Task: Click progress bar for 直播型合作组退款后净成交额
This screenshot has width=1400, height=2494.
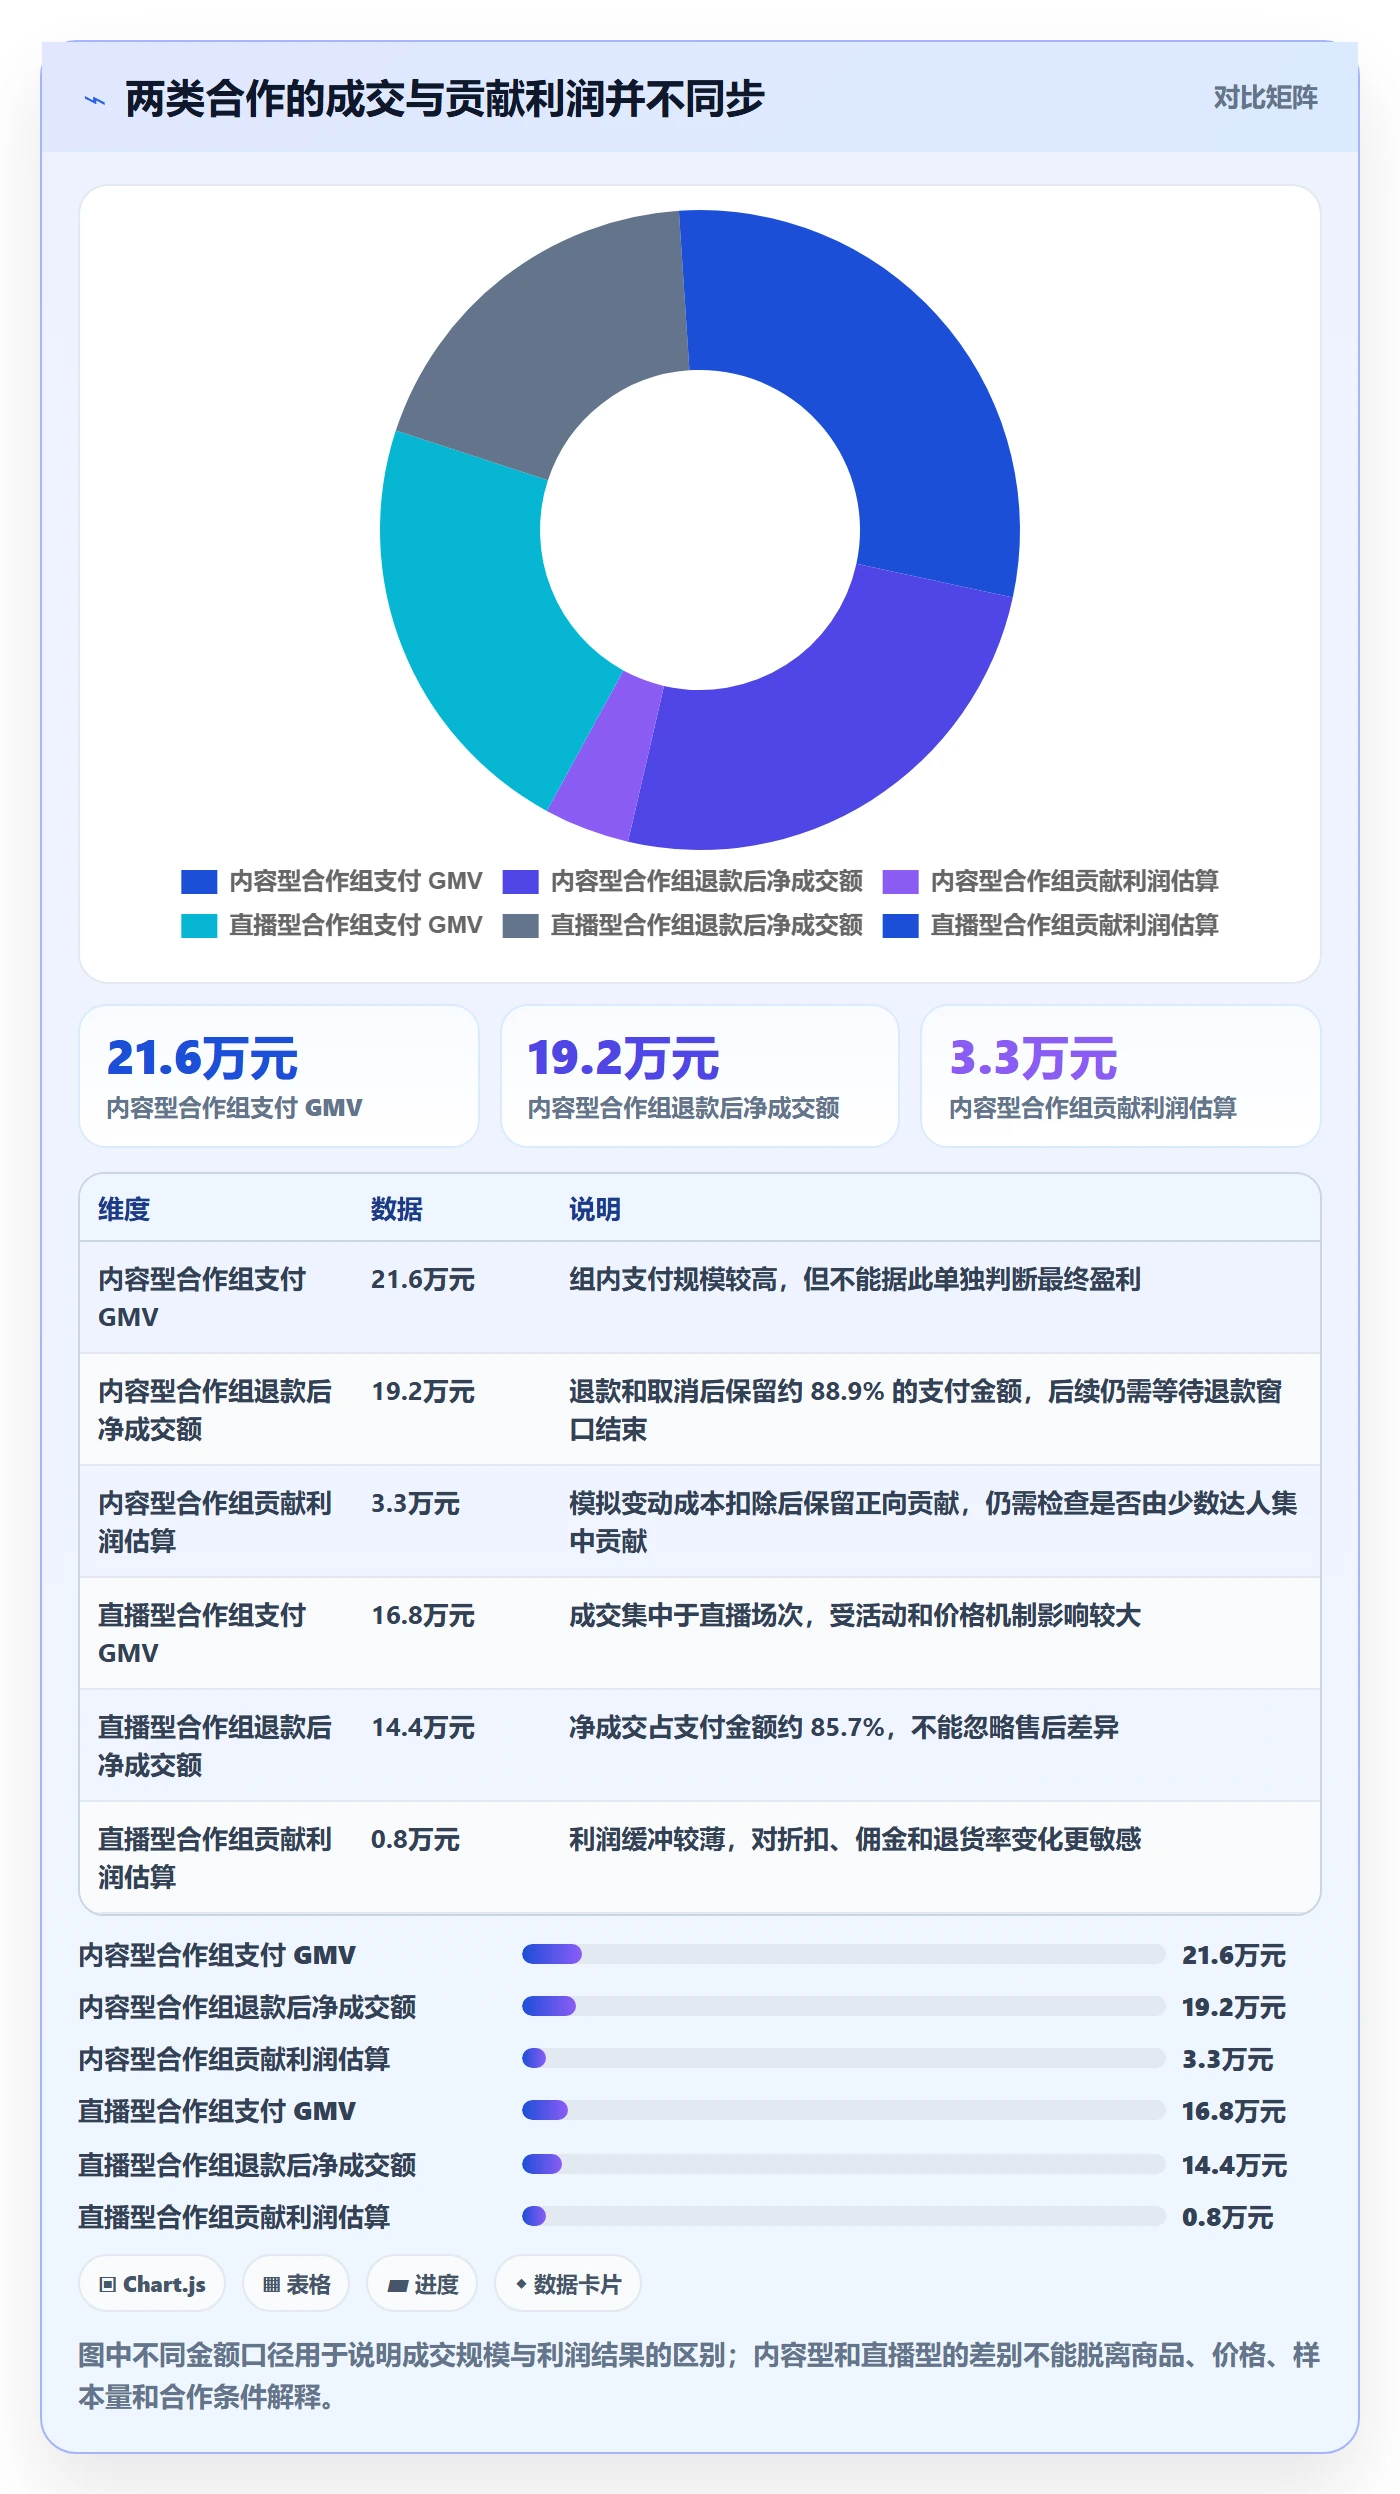Action: [x=843, y=2164]
